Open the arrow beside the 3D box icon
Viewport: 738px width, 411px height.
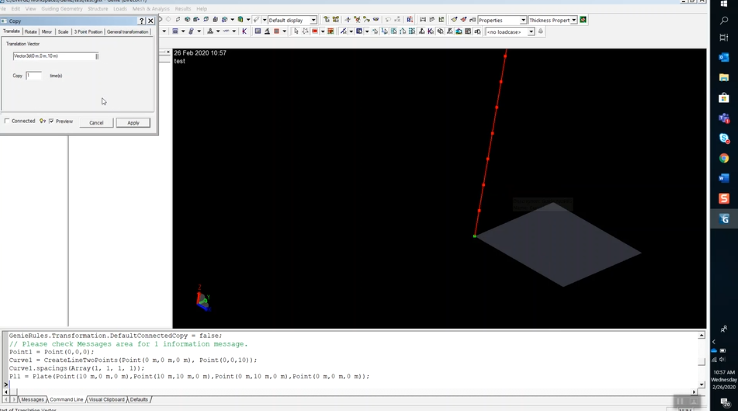tap(248, 20)
